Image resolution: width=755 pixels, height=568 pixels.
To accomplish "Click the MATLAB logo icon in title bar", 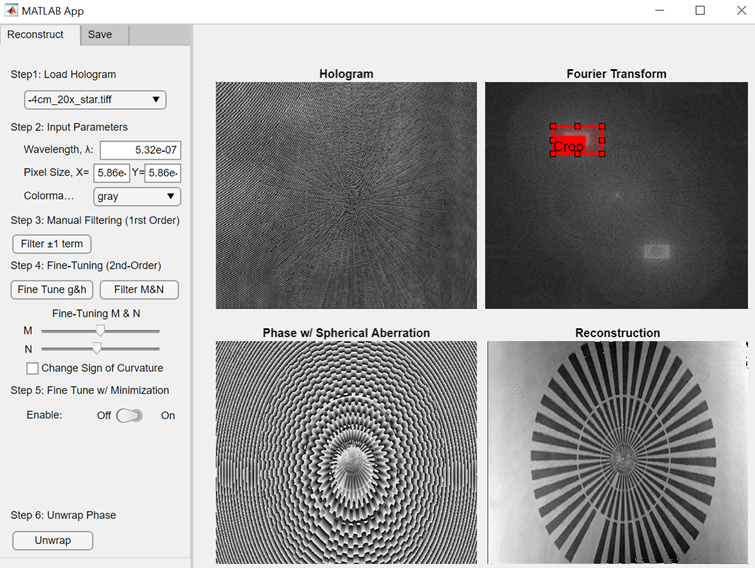I will [x=12, y=11].
